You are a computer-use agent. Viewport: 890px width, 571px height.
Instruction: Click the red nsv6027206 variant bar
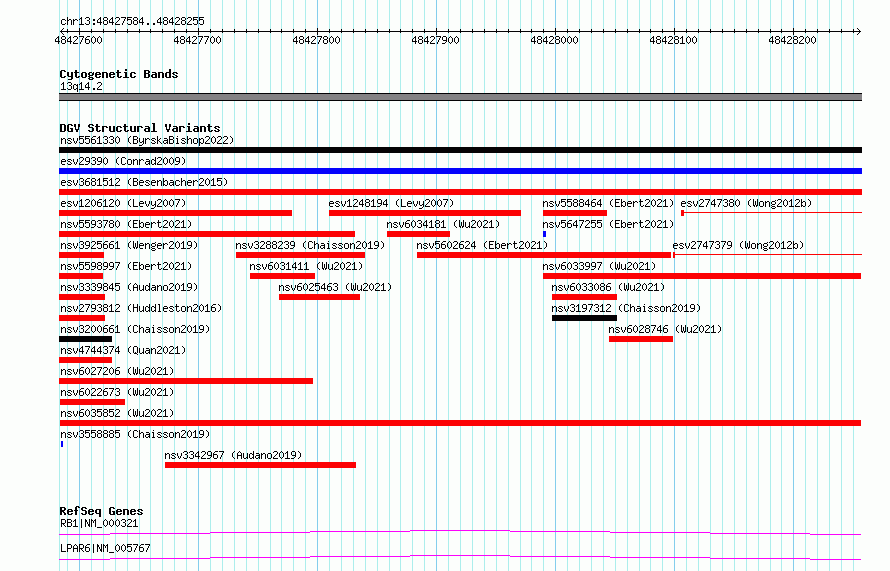tap(186, 381)
